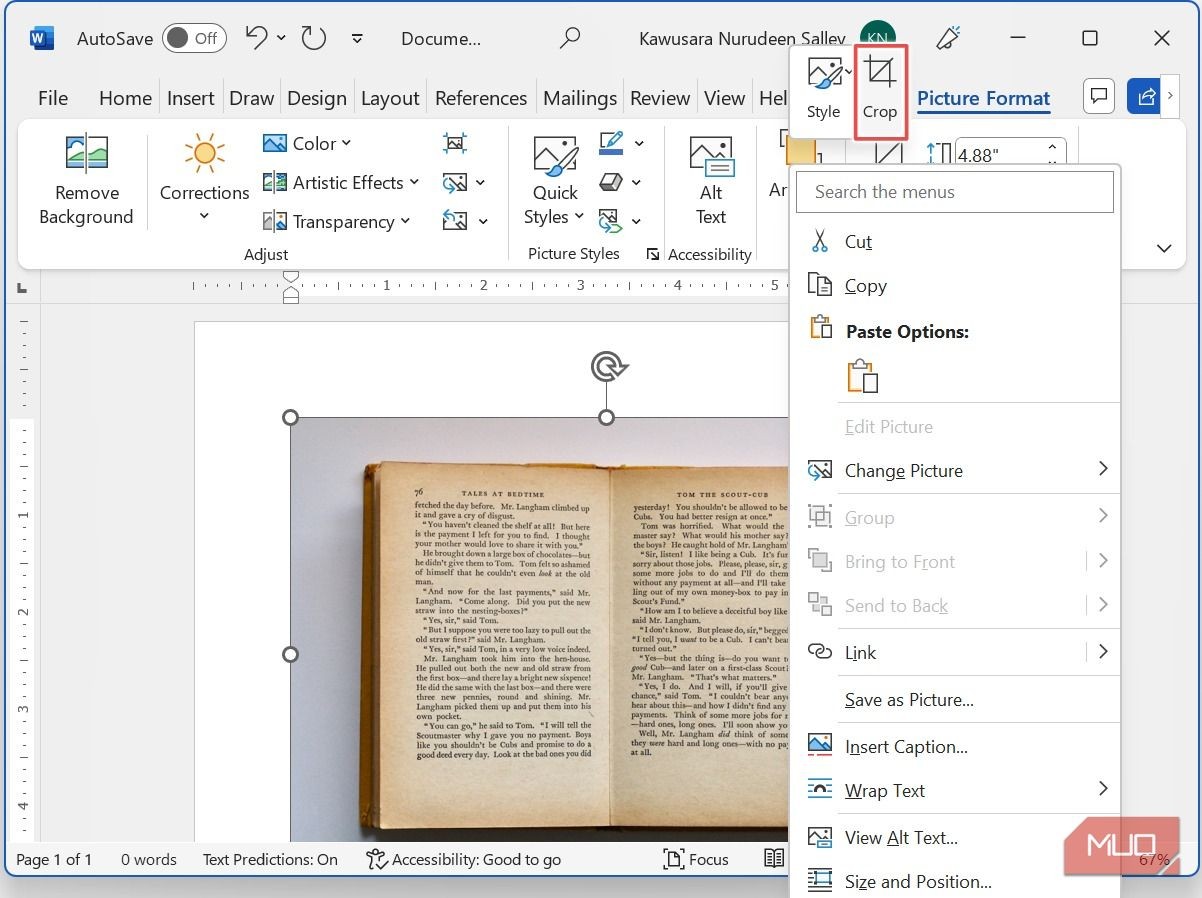1202x898 pixels.
Task: Redo the last action
Action: click(313, 38)
